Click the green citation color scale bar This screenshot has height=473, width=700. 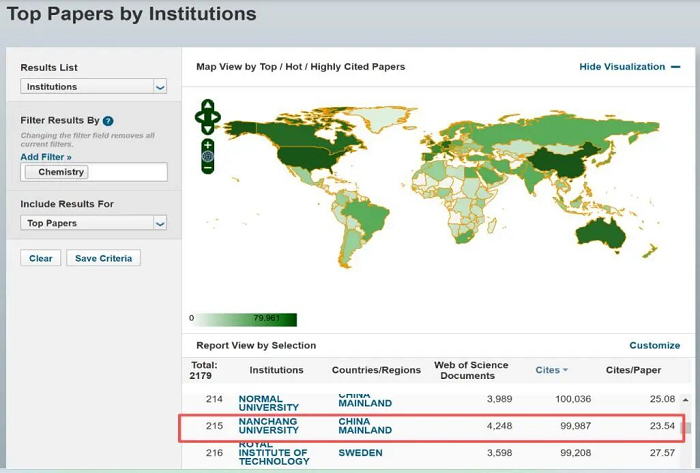[x=246, y=320]
